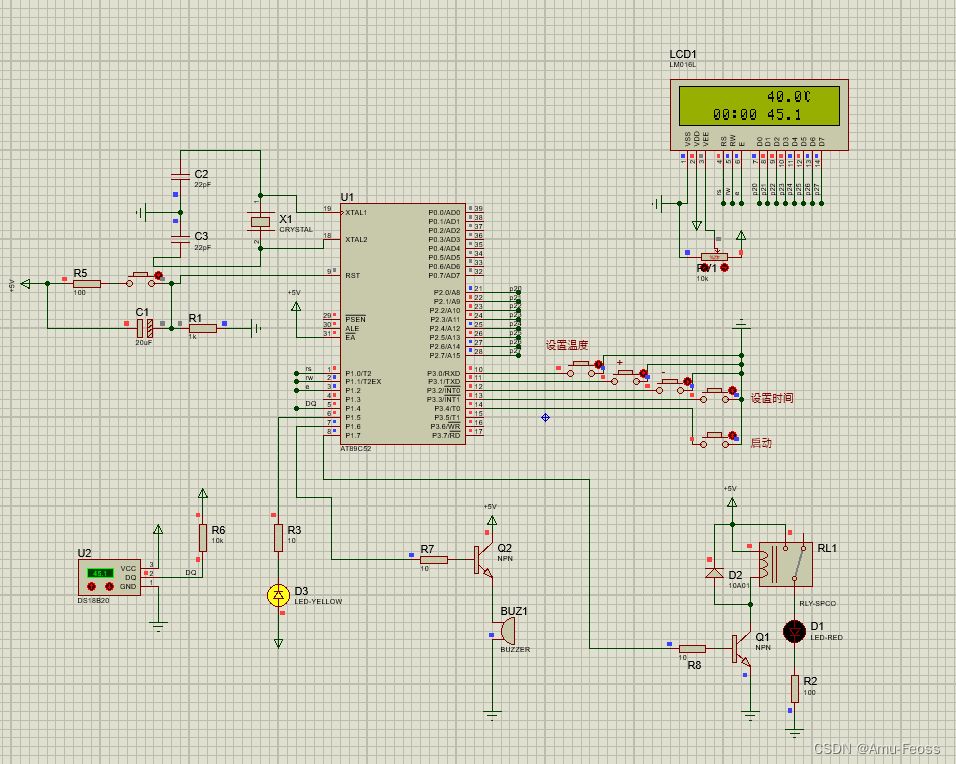Image resolution: width=956 pixels, height=764 pixels.
Task: Click the BUZZER label text
Action: (515, 649)
